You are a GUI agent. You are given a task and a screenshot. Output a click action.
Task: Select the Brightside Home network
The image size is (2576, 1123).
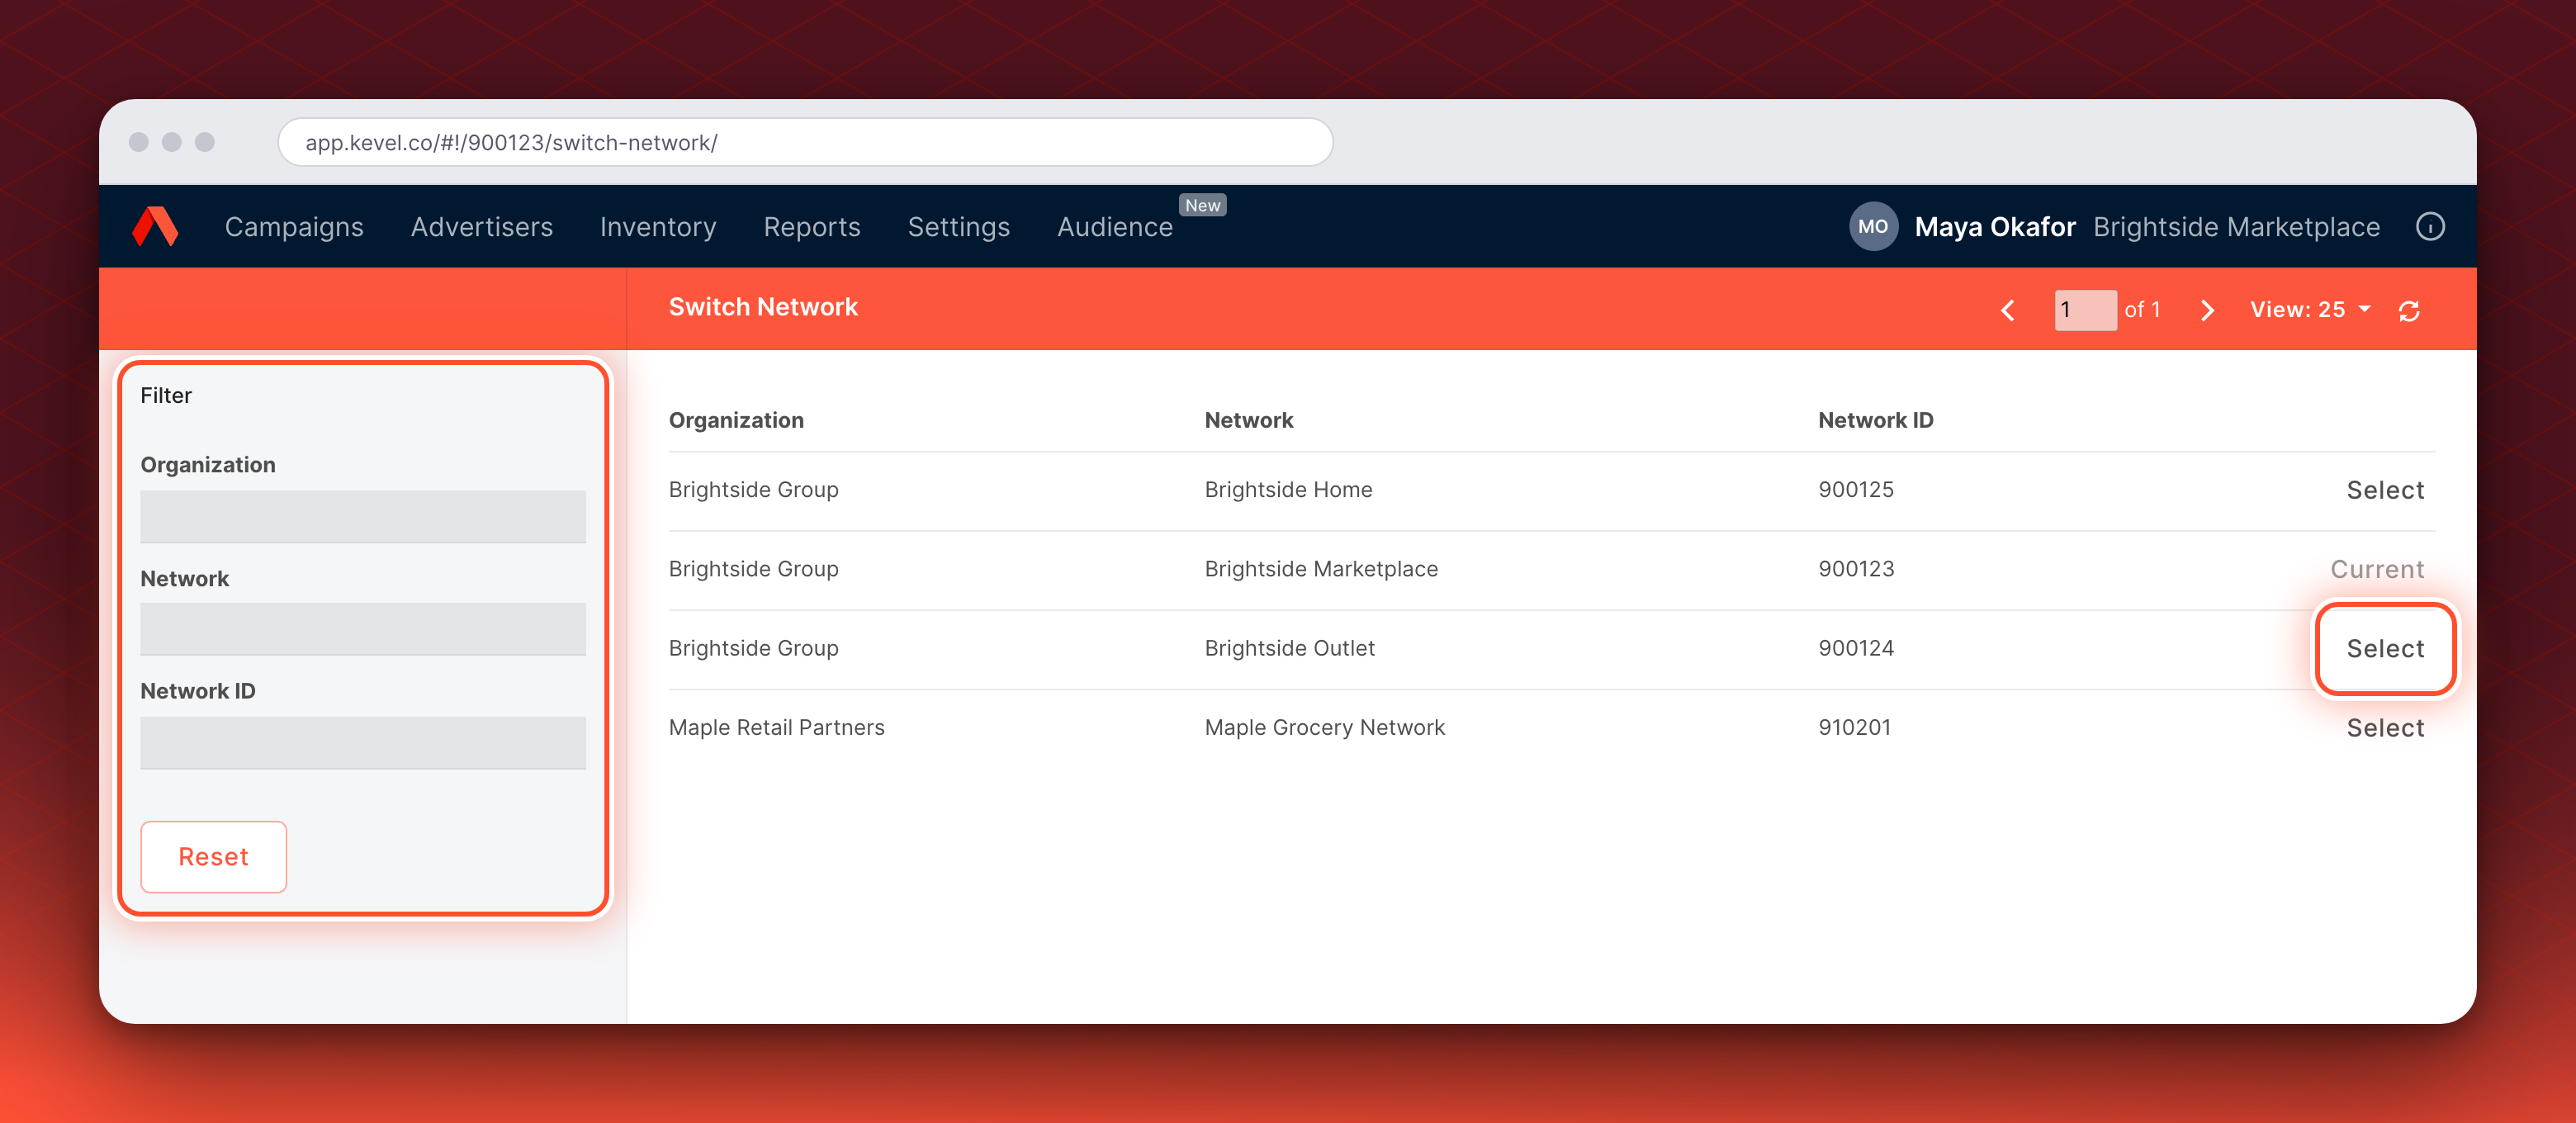(2385, 490)
